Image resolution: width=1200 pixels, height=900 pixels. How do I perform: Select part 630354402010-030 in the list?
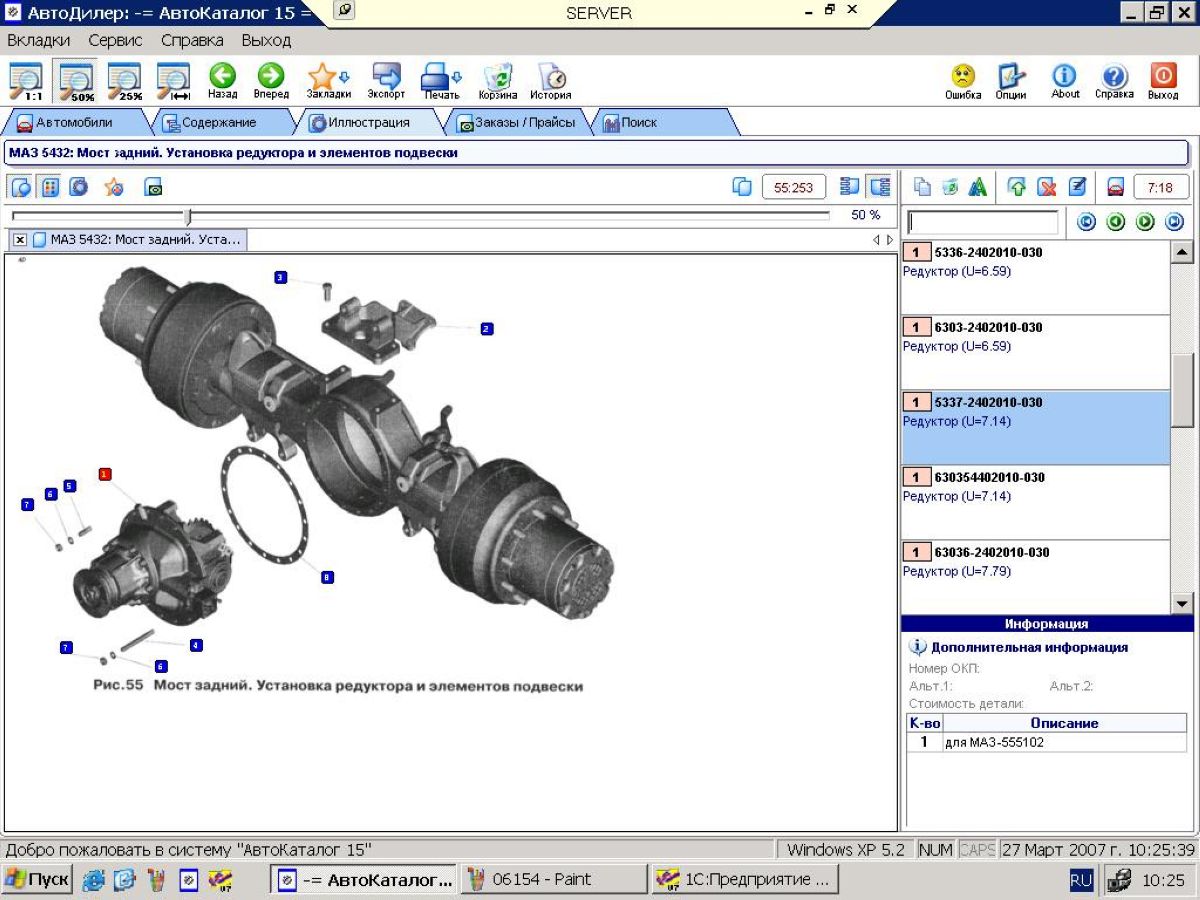pos(1035,502)
